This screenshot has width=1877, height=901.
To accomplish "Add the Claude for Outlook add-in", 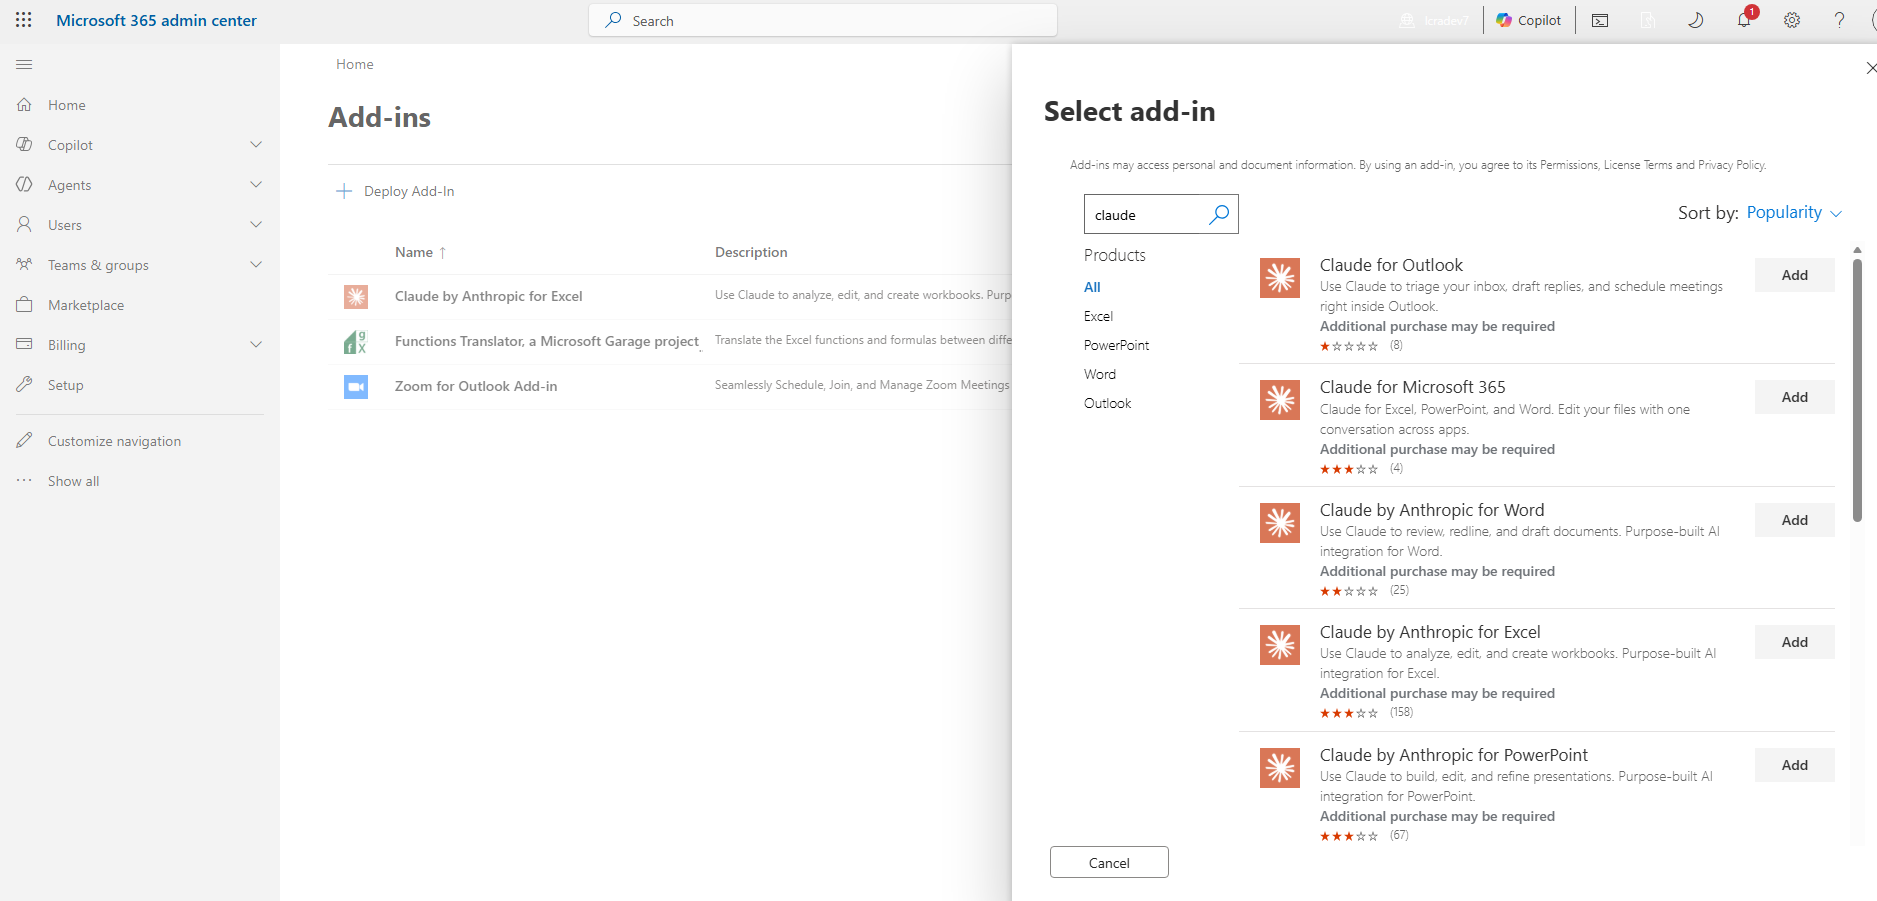I will click(x=1795, y=275).
